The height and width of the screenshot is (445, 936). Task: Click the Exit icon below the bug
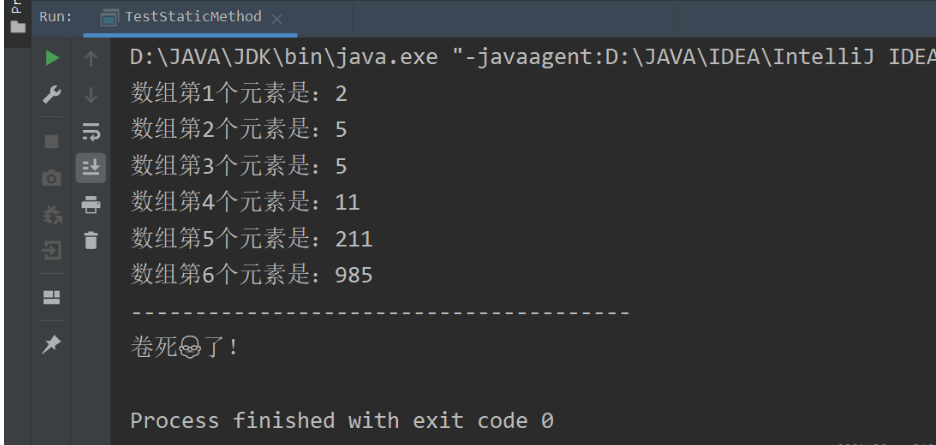point(53,249)
